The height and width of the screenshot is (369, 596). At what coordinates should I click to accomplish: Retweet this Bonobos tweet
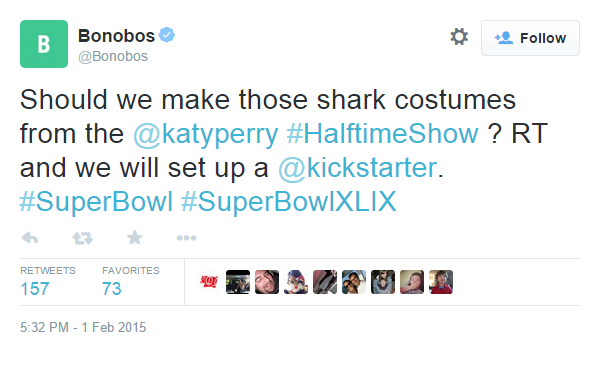tap(82, 238)
